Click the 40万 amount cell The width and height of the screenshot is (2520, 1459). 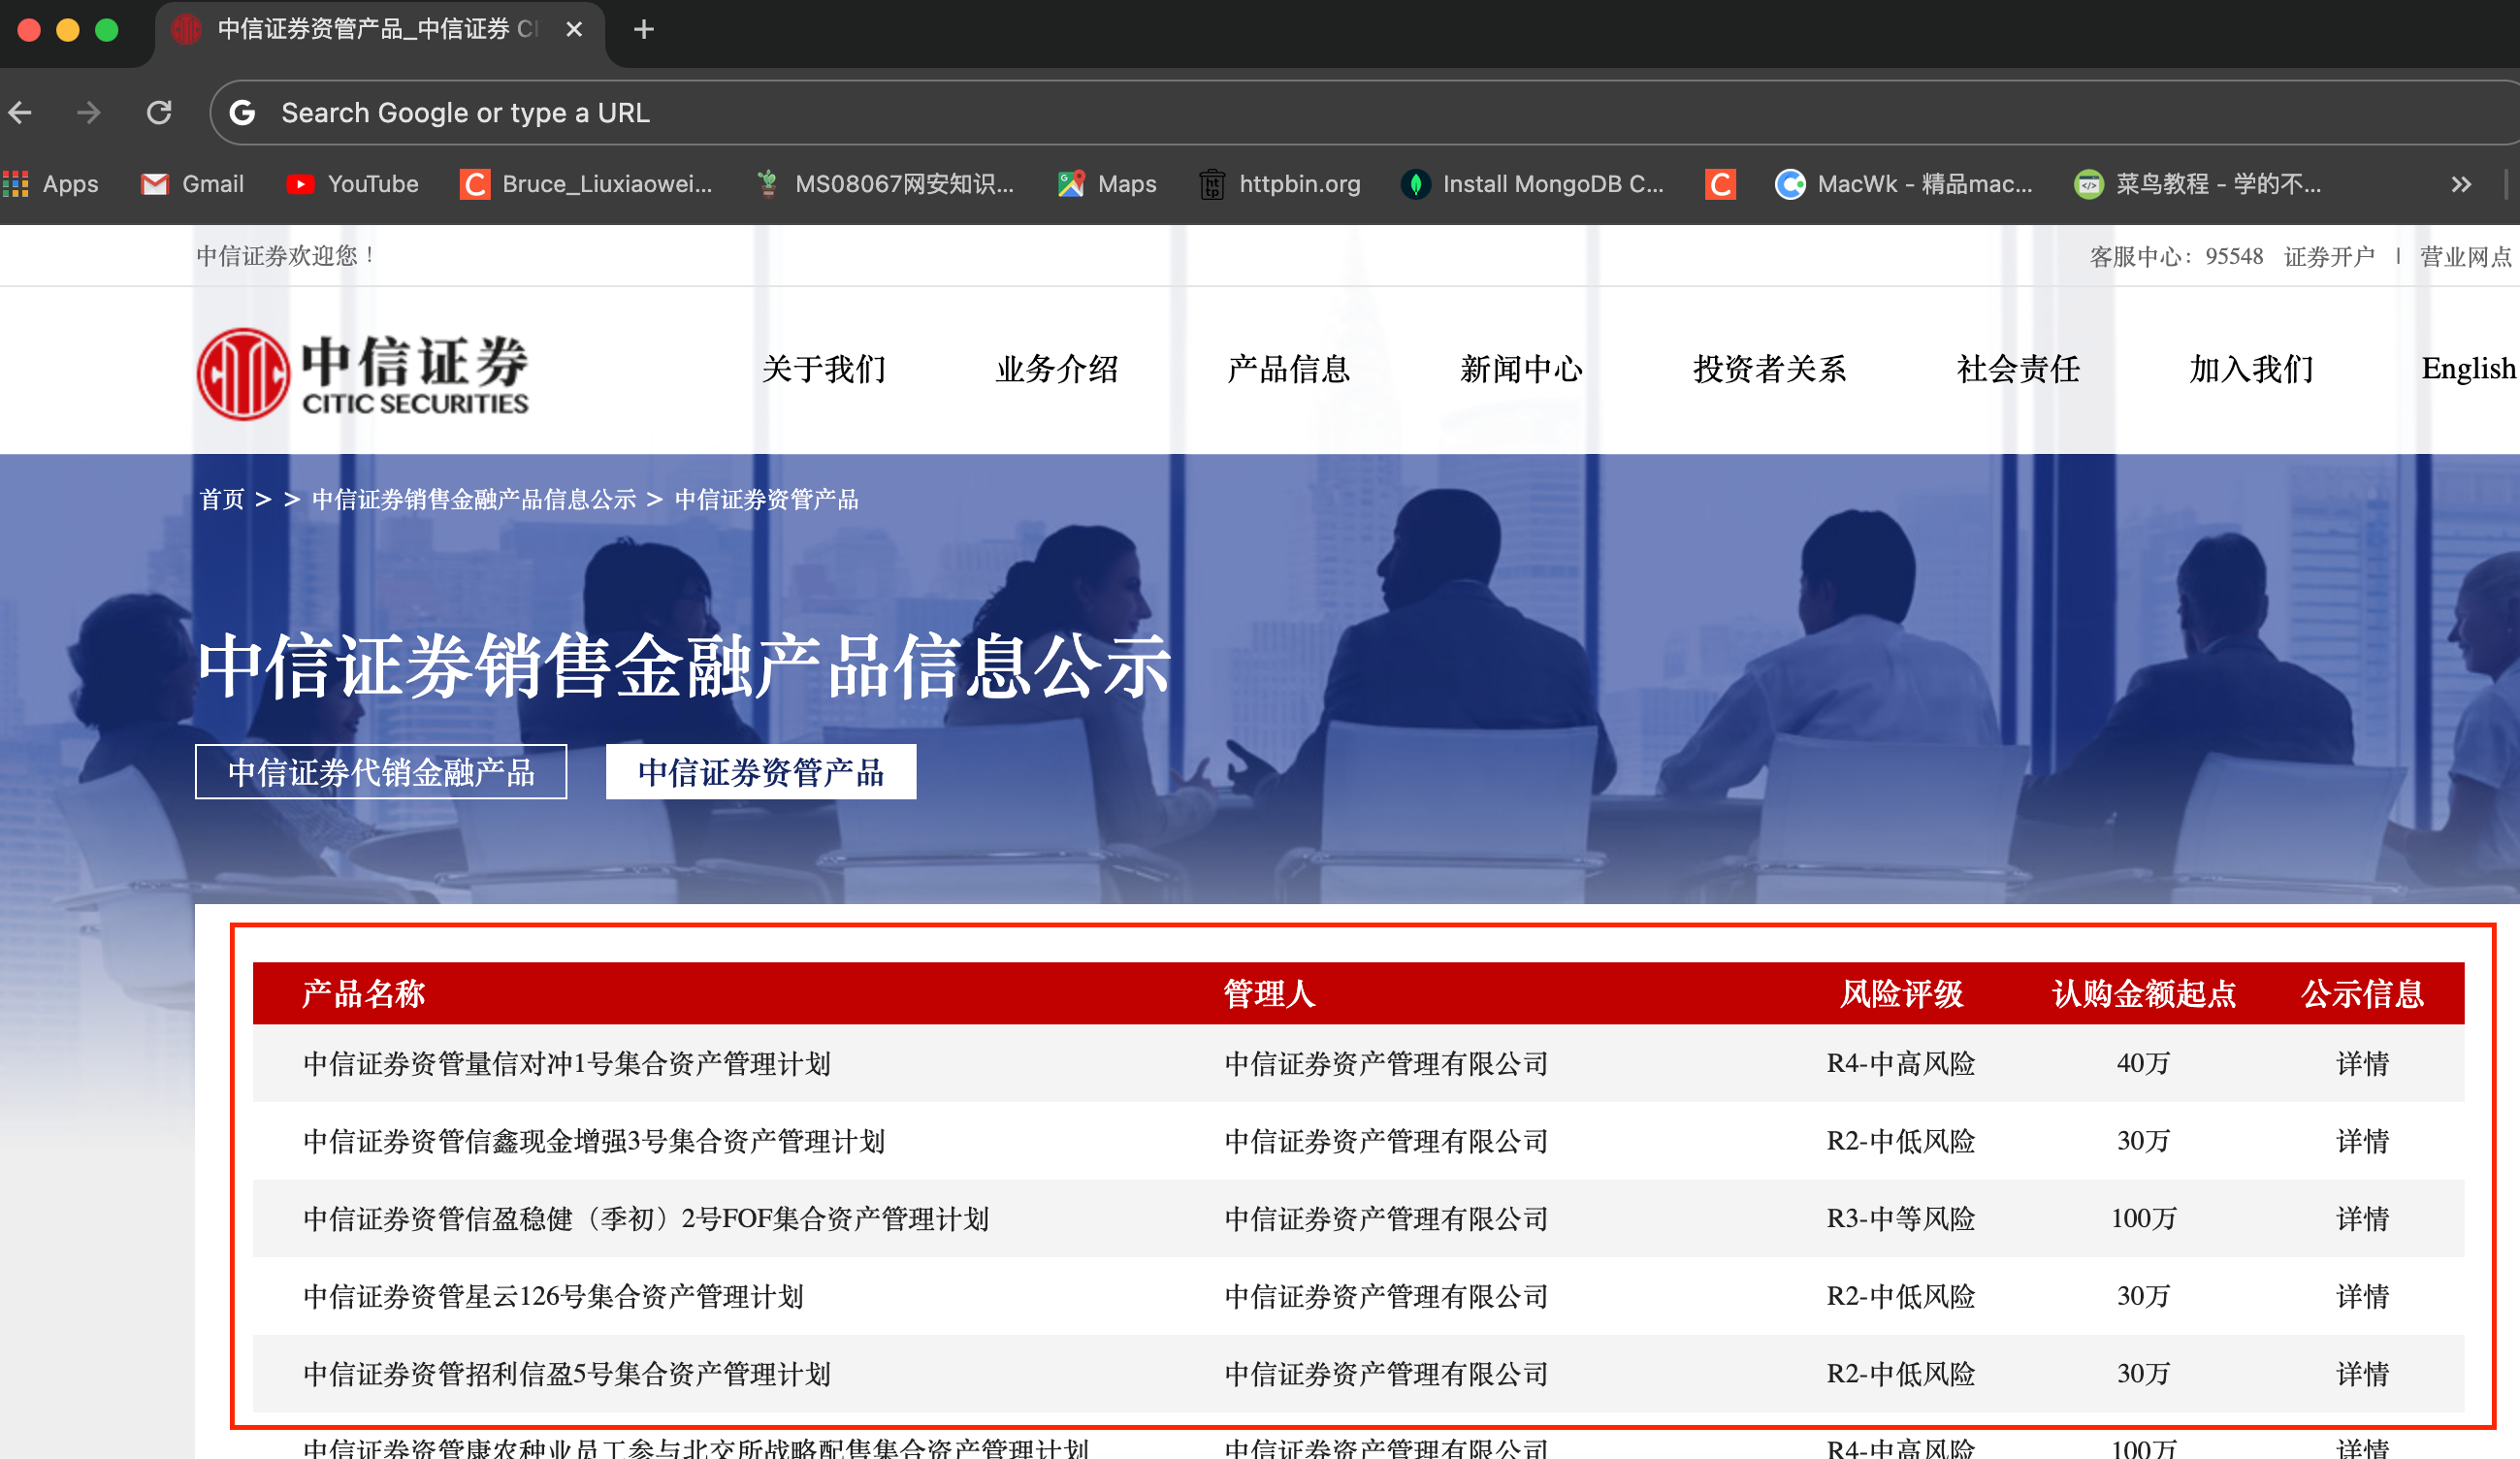click(x=2144, y=1063)
